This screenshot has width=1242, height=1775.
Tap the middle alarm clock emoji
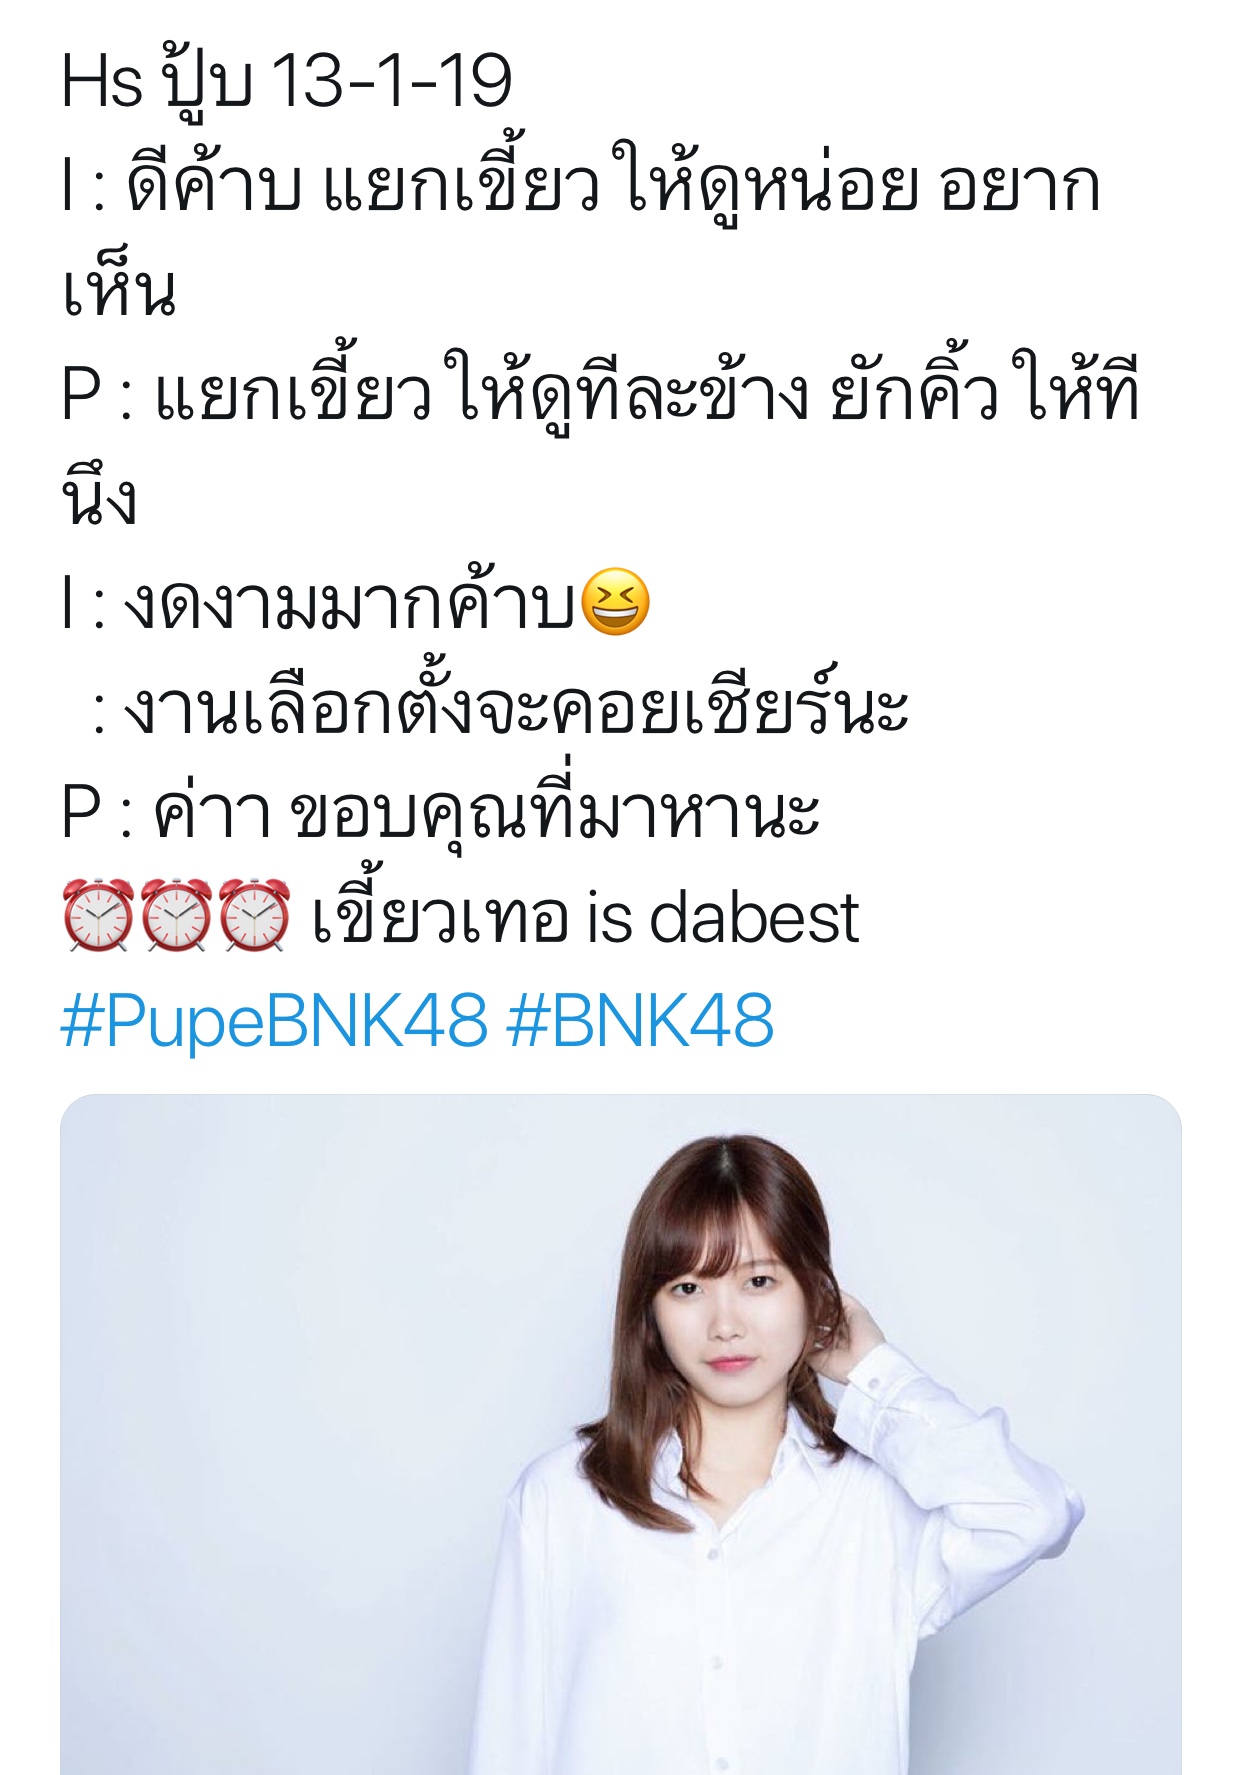point(176,915)
